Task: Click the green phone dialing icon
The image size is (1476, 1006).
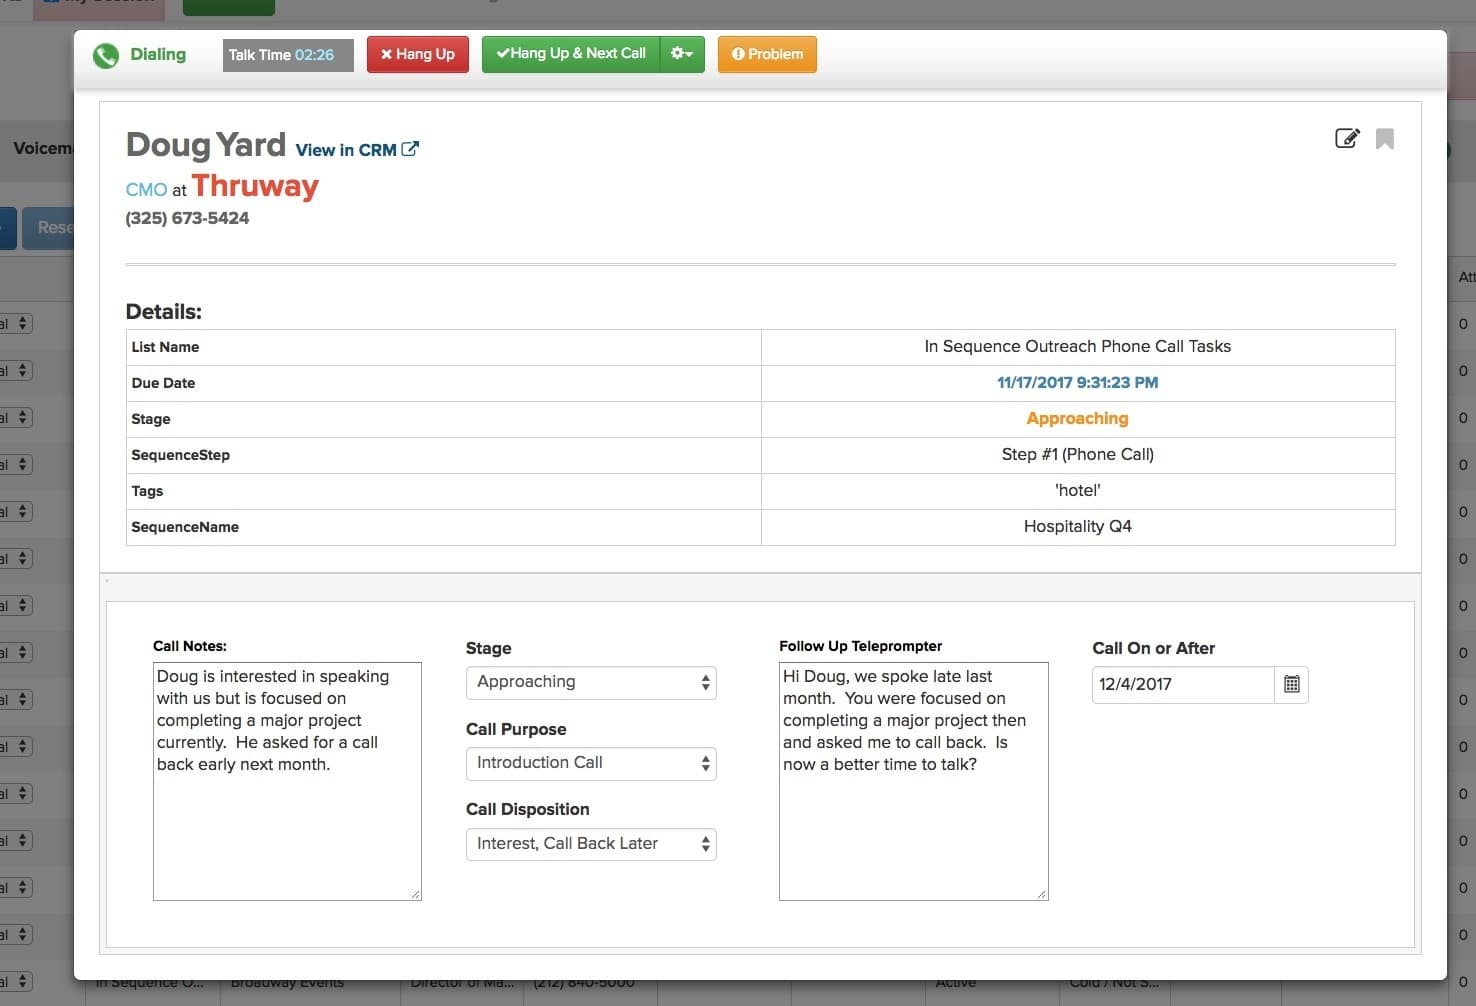Action: (x=106, y=56)
